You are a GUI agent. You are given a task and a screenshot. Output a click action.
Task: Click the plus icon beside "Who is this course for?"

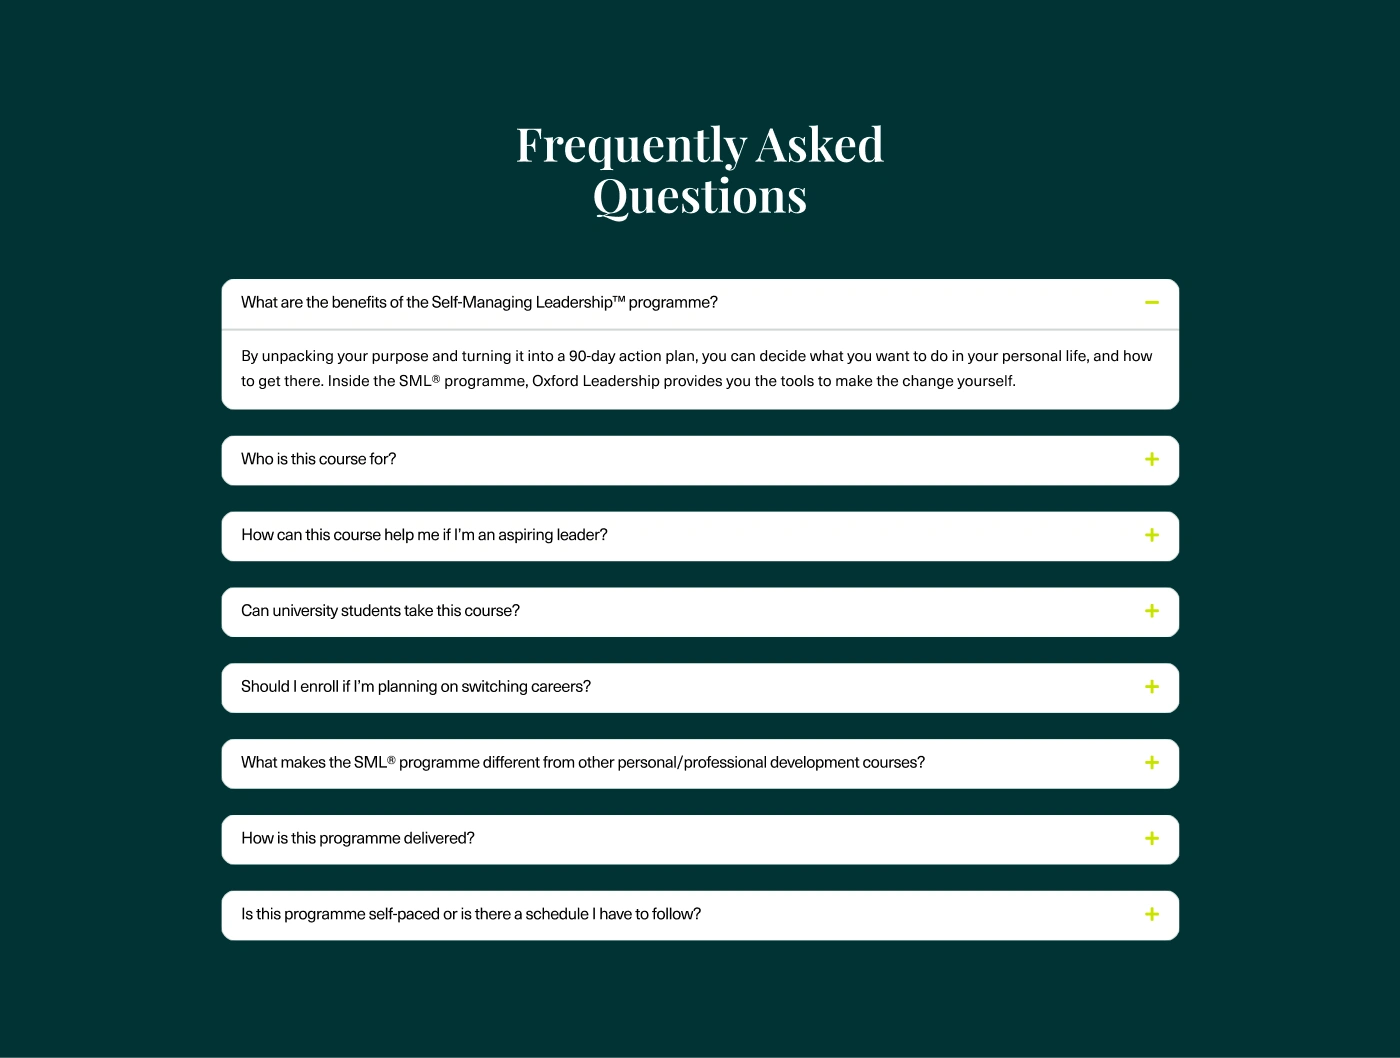(1152, 459)
